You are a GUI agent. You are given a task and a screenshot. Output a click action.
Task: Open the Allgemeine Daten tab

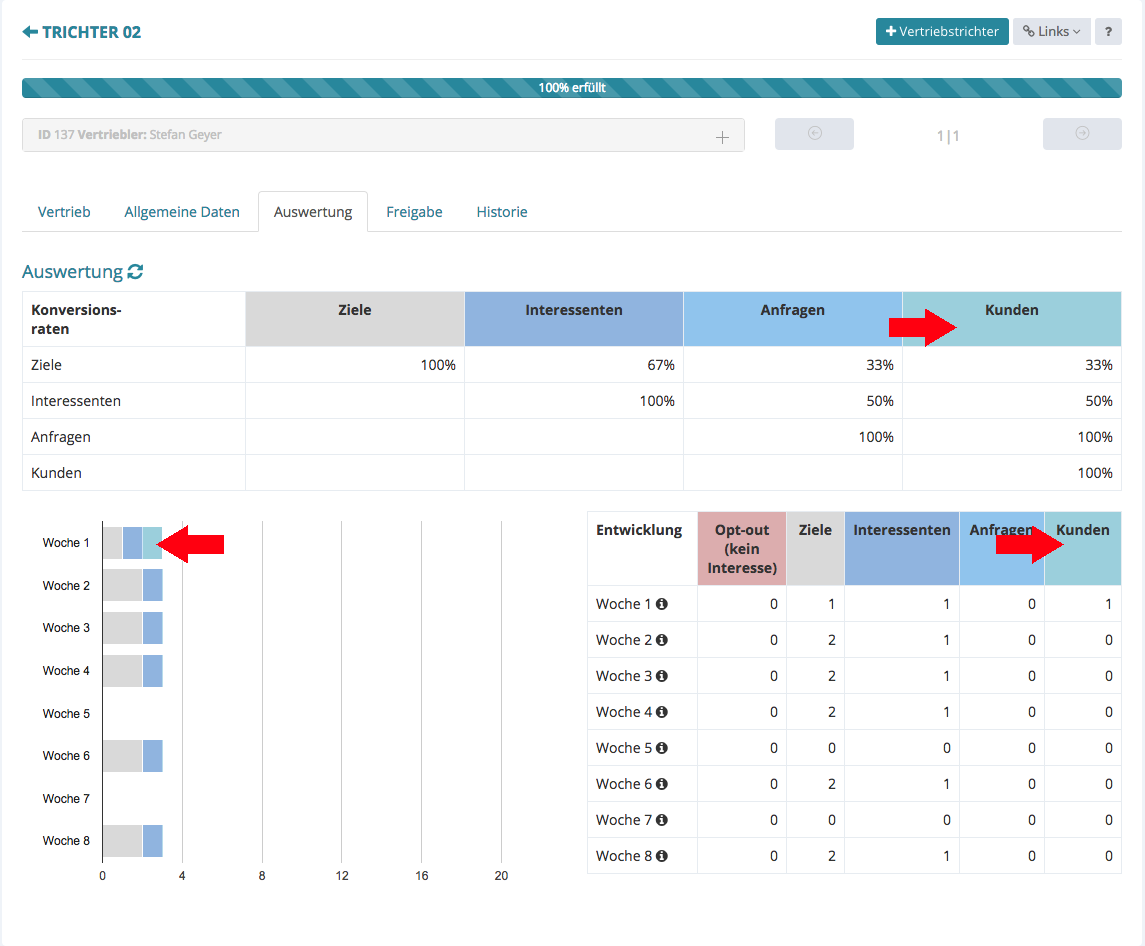tap(182, 212)
